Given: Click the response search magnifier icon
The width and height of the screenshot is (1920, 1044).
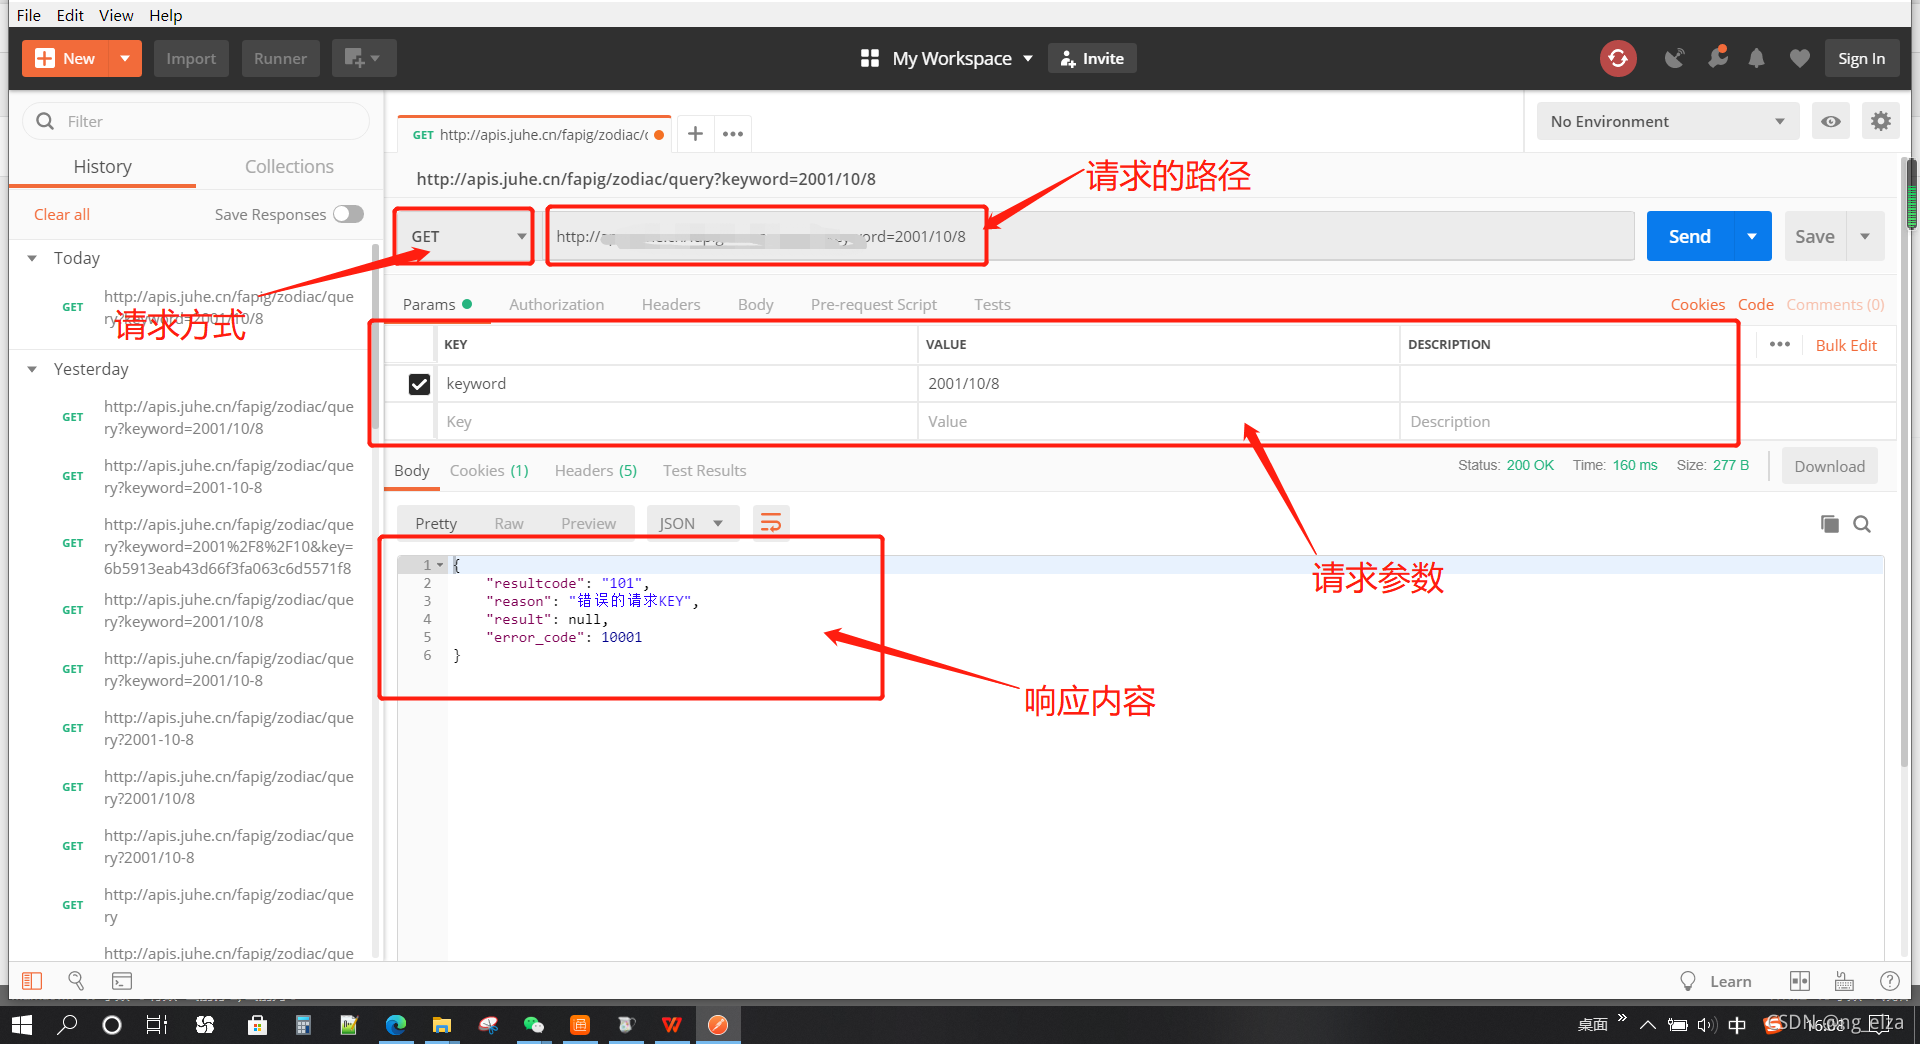Looking at the screenshot, I should point(1862,524).
